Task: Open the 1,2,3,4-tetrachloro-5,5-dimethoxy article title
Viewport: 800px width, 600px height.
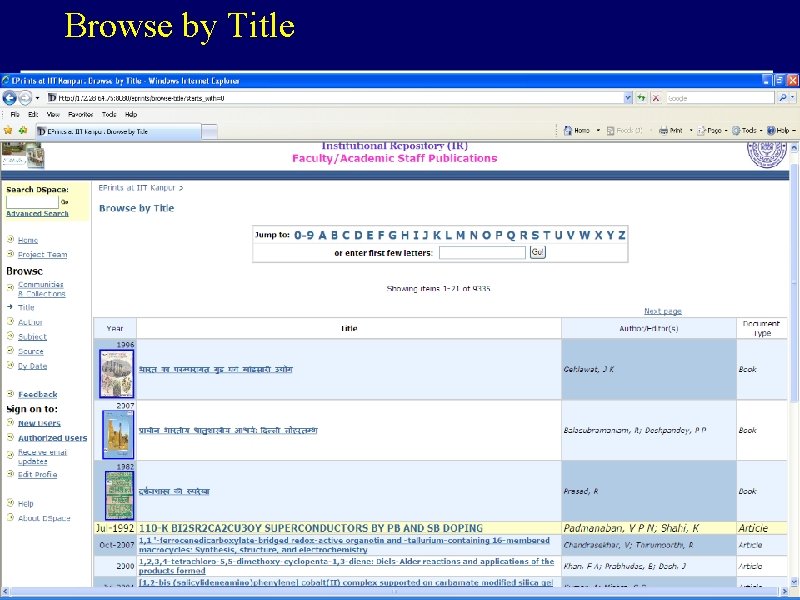Action: pyautogui.click(x=346, y=566)
